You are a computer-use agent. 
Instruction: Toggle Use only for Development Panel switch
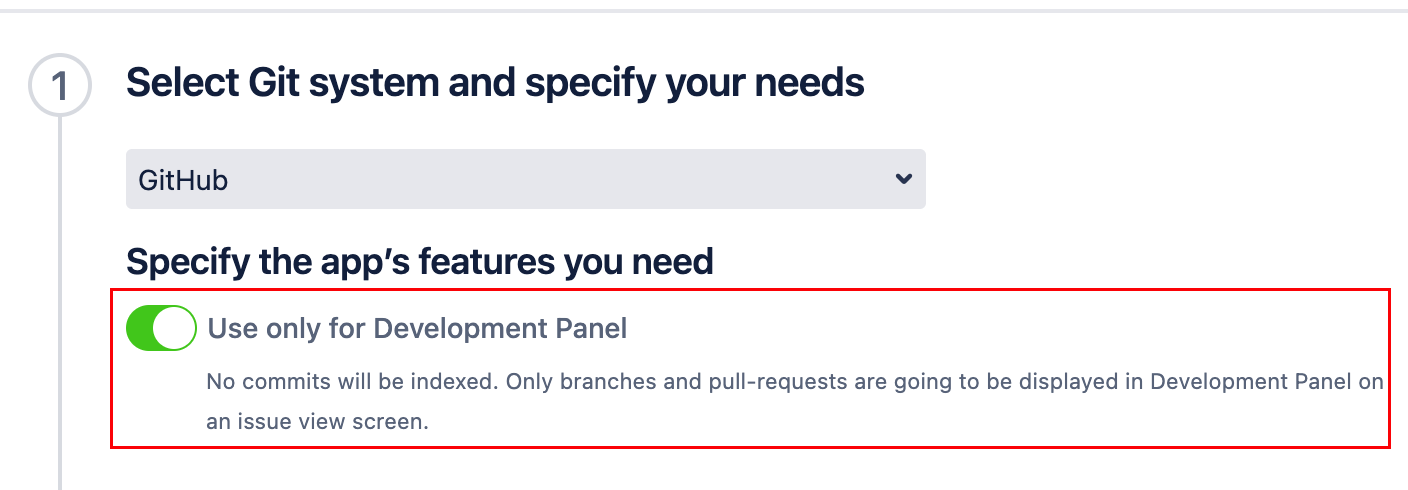161,328
